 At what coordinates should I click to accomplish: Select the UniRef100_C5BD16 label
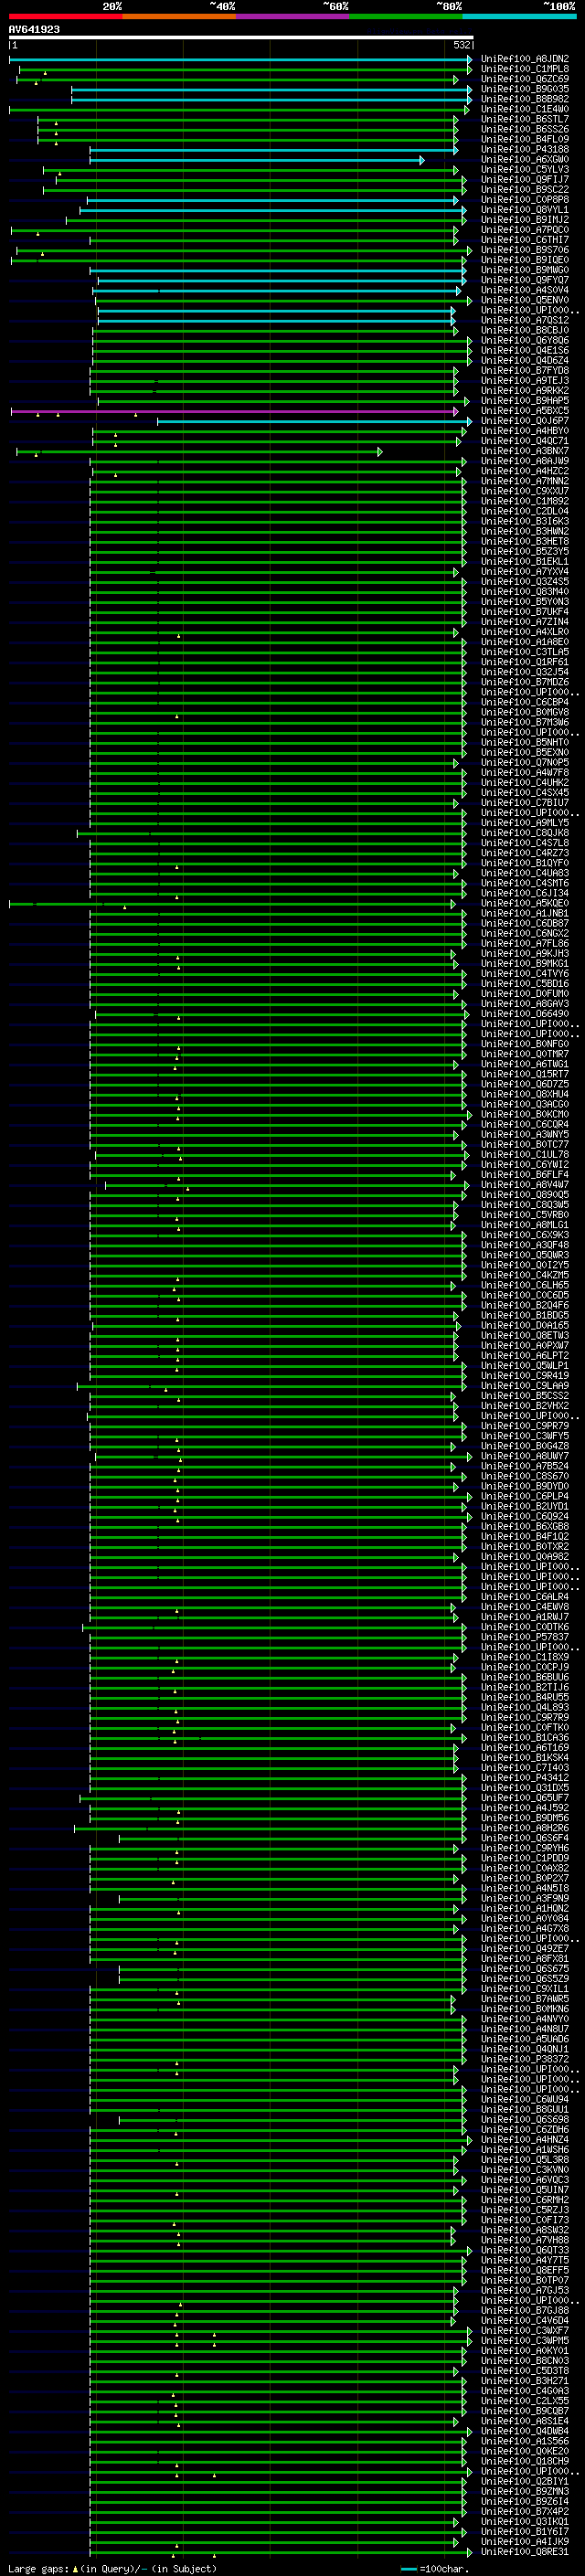tap(525, 984)
